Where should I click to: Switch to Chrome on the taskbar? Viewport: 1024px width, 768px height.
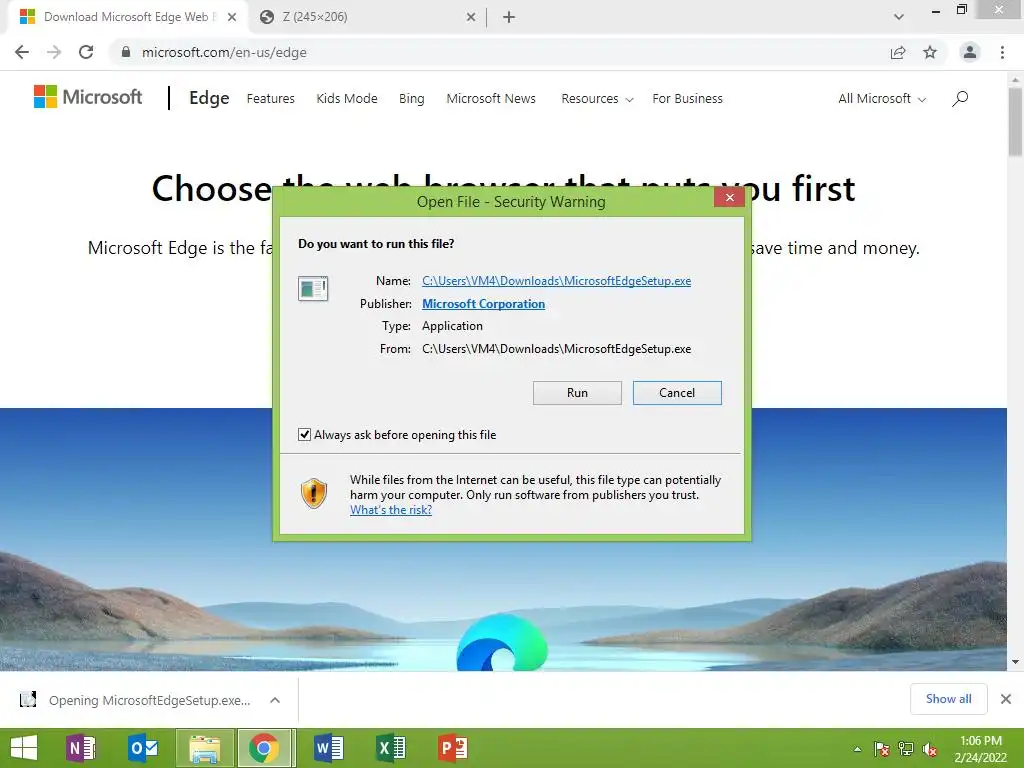[264, 748]
